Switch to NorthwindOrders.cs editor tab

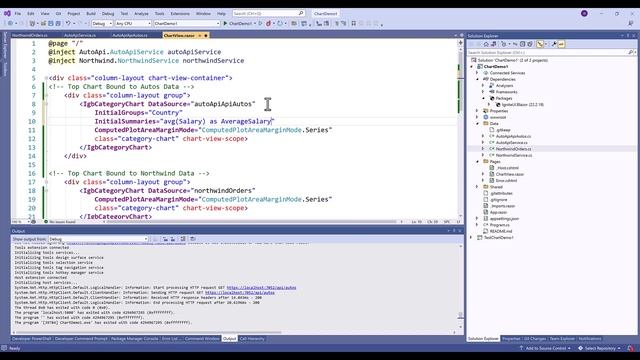pyautogui.click(x=30, y=36)
